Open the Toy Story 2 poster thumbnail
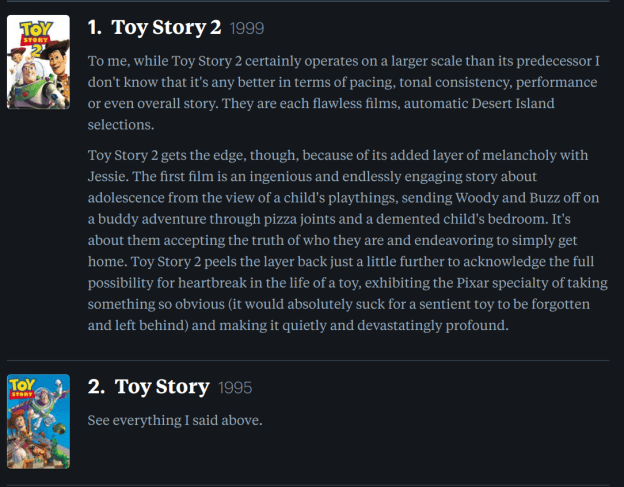Viewport: 624px width, 487px height. pos(38,62)
